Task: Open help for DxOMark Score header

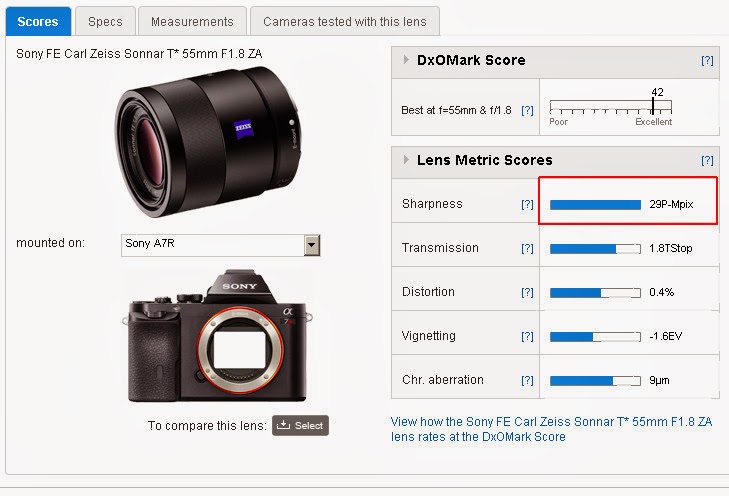Action: point(707,60)
